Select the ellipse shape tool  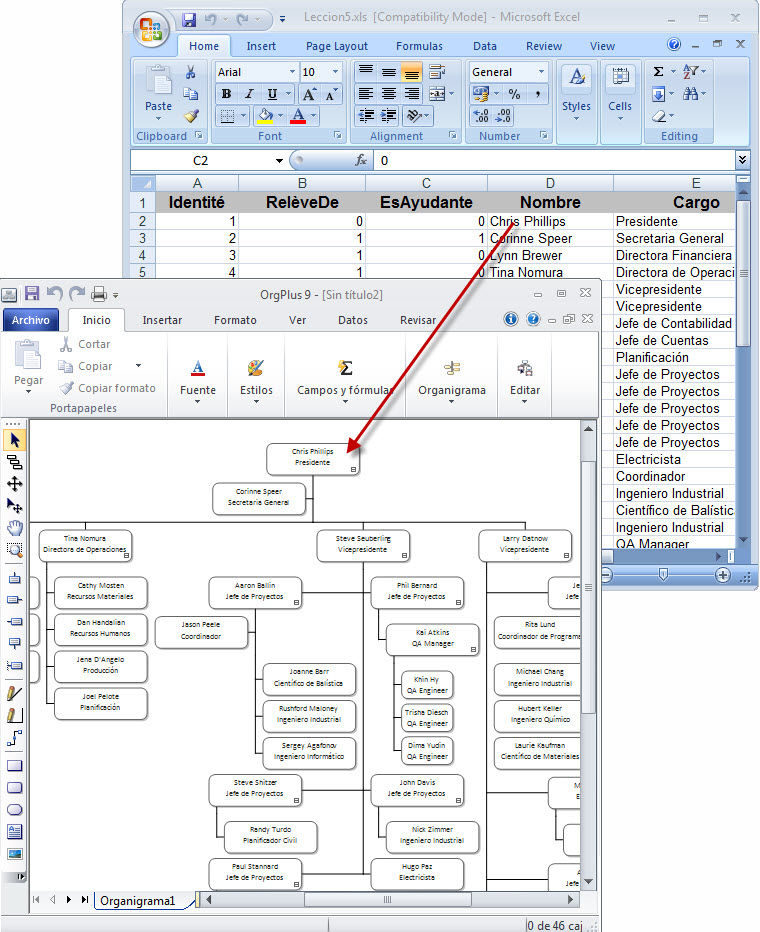click(x=14, y=809)
